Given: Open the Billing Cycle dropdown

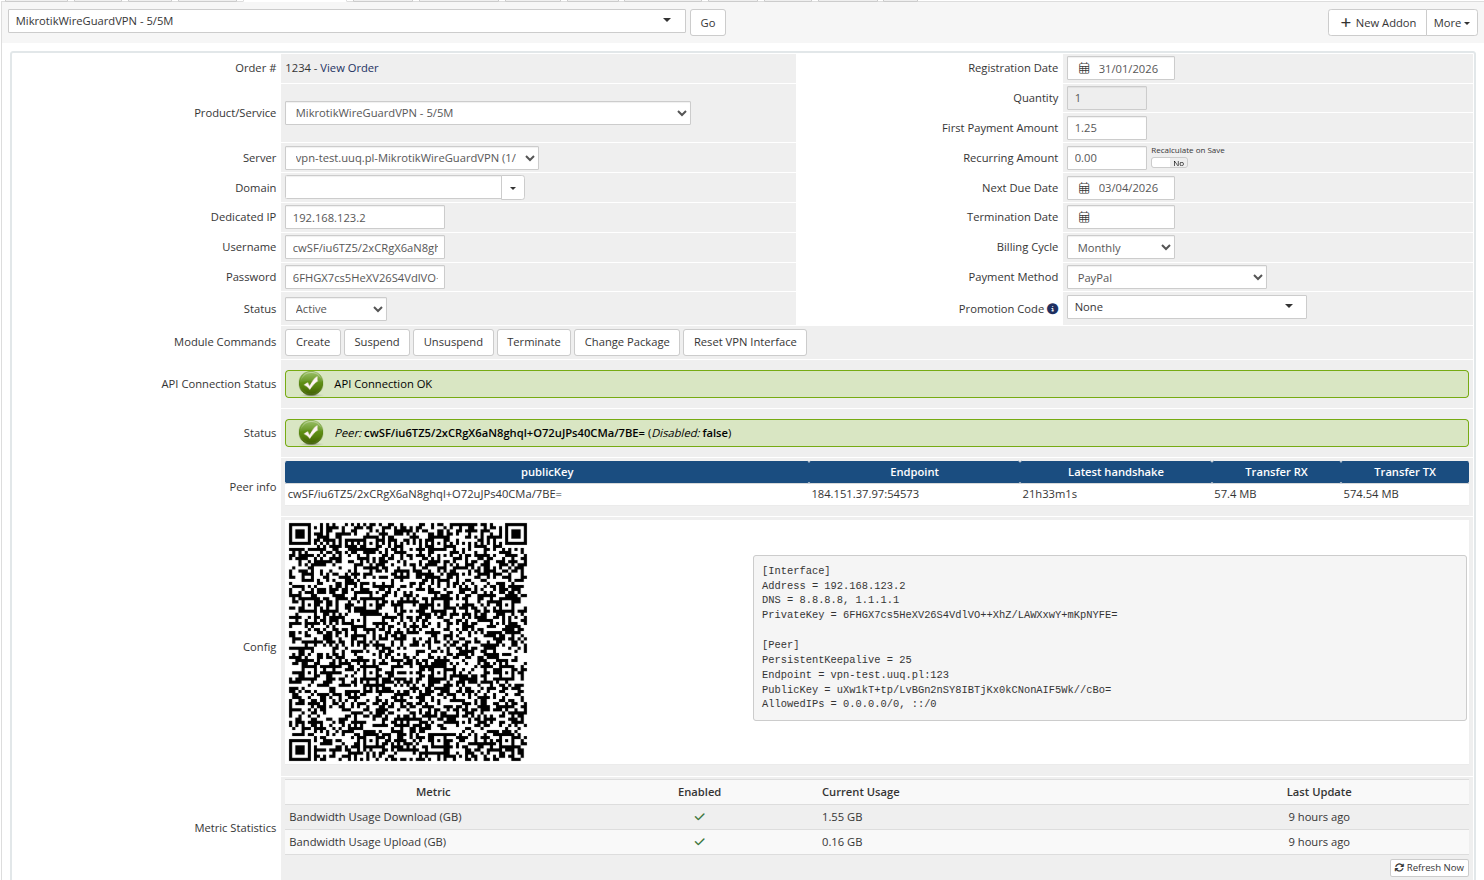Looking at the screenshot, I should [1120, 247].
